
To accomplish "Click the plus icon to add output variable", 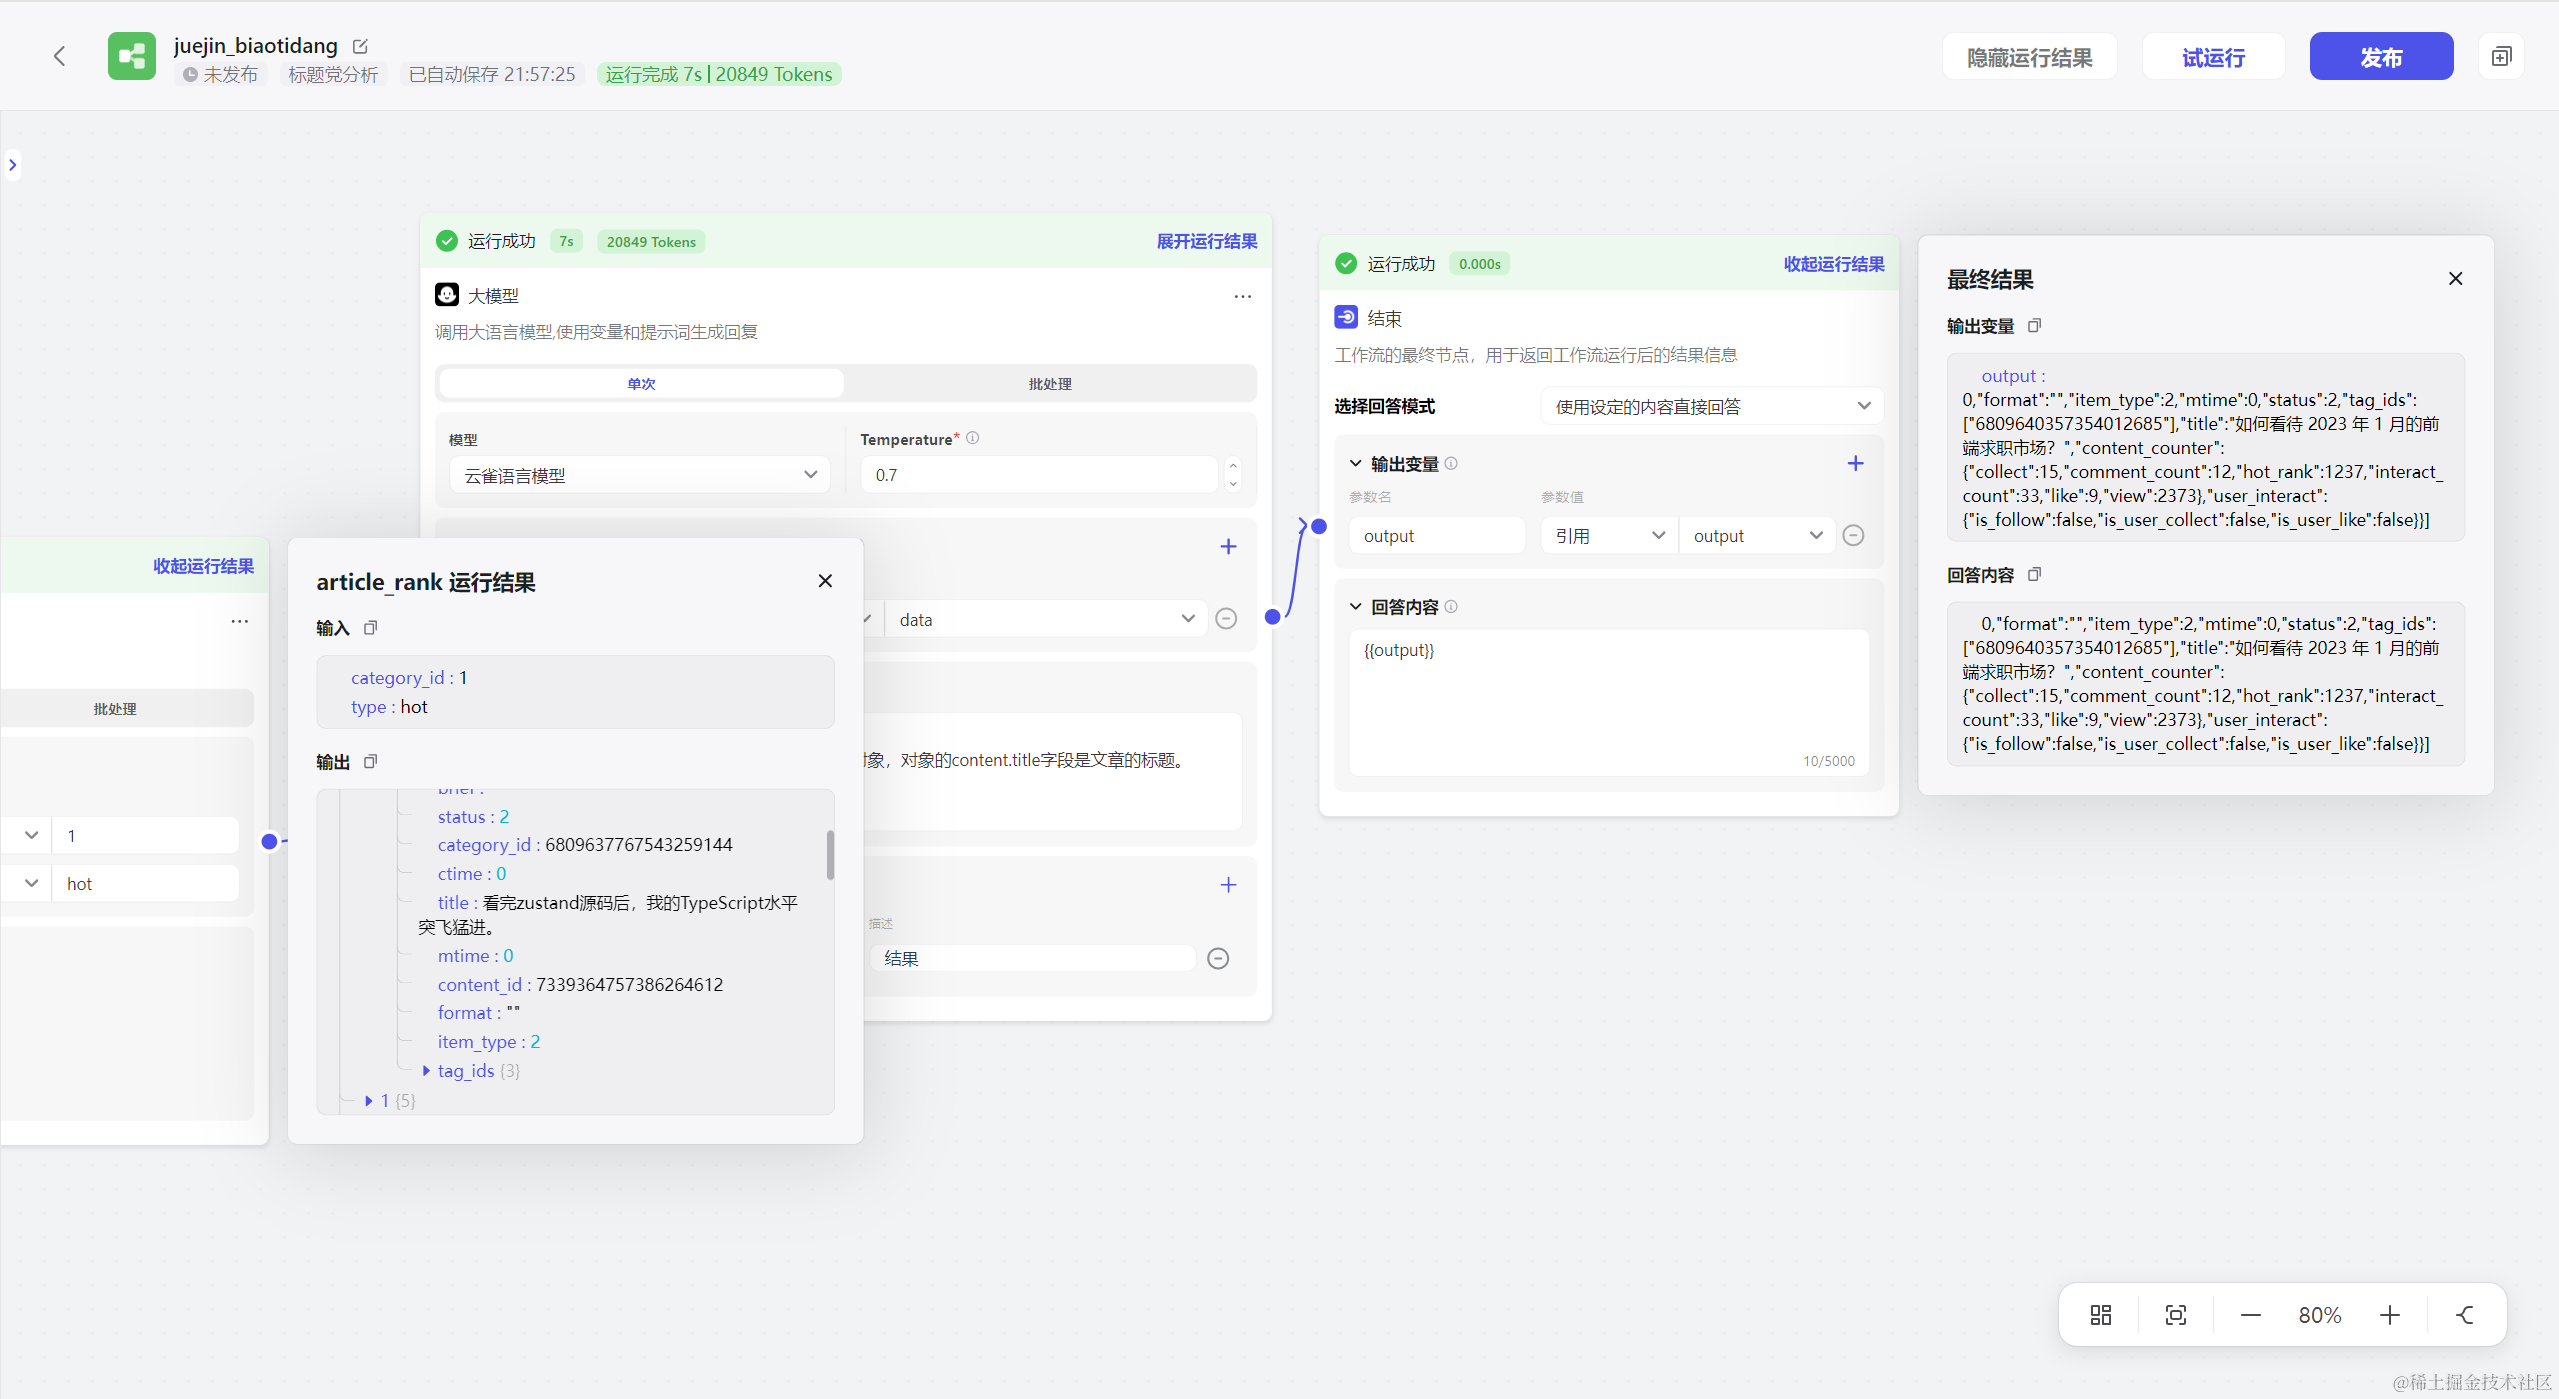I will tap(1855, 463).
